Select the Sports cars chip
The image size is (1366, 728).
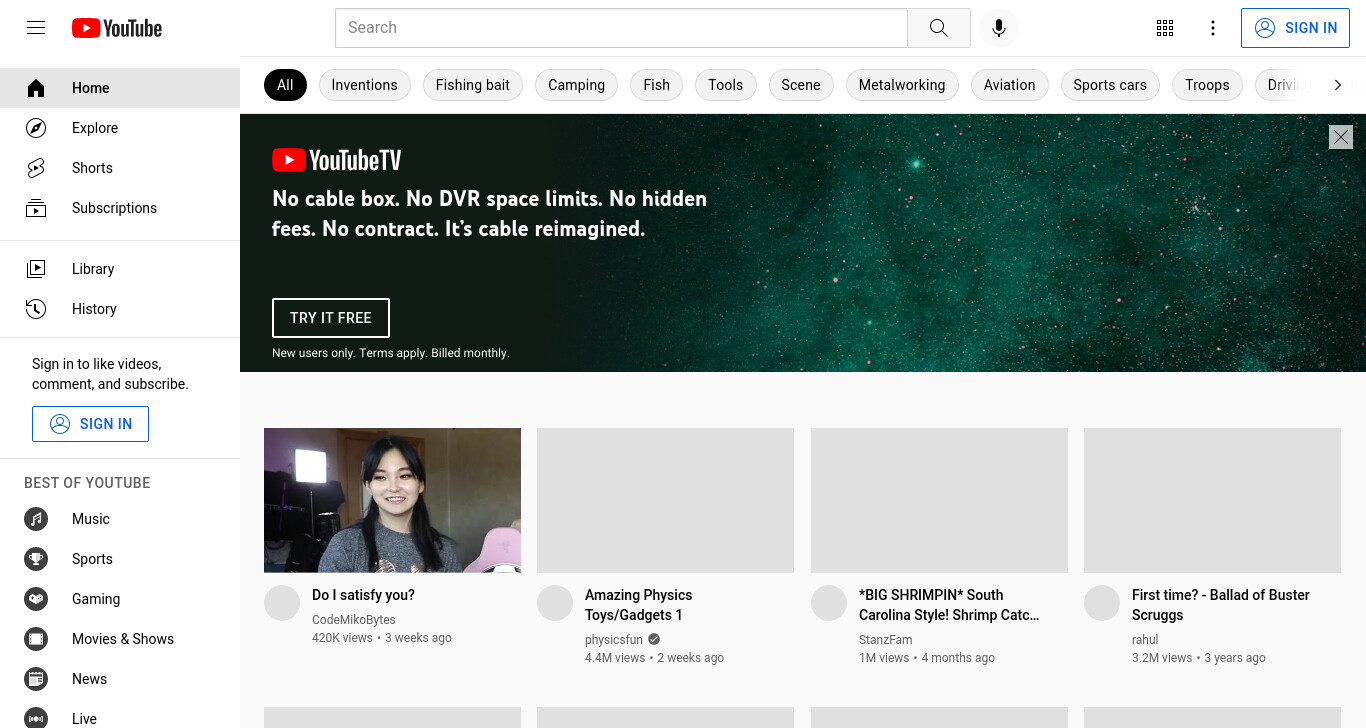click(x=1110, y=85)
